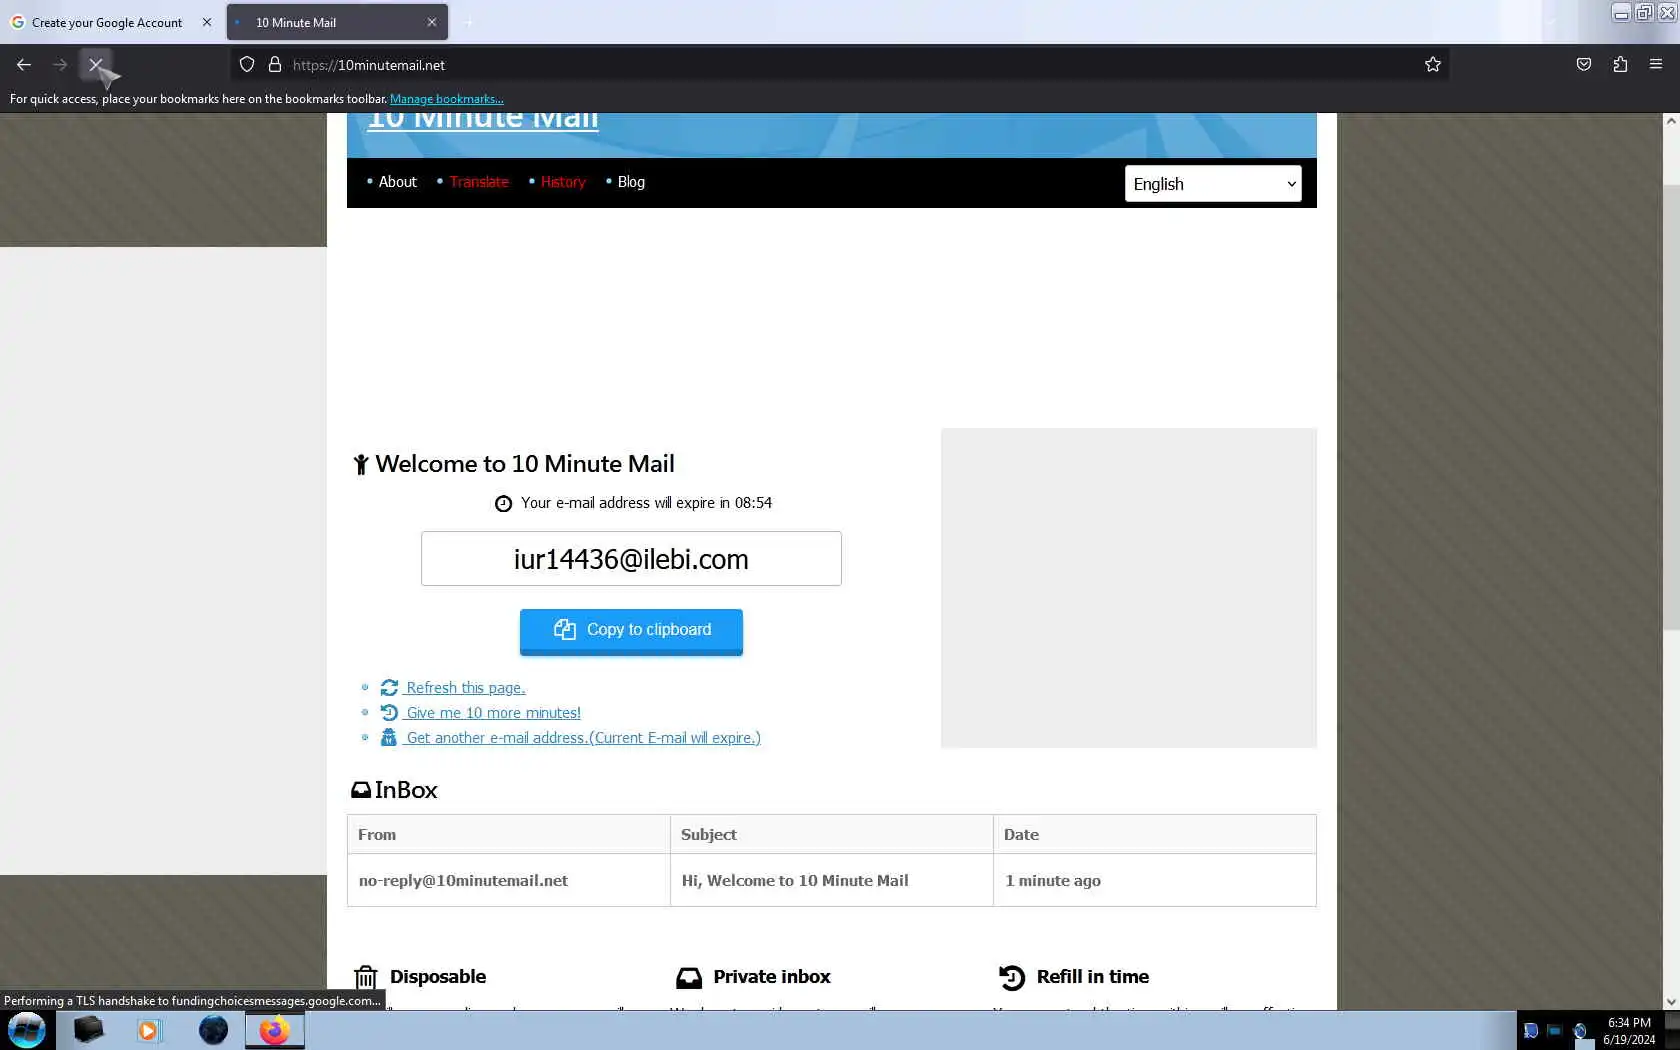Open the tracking protection shield icon
Image resolution: width=1680 pixels, height=1050 pixels.
pos(247,65)
